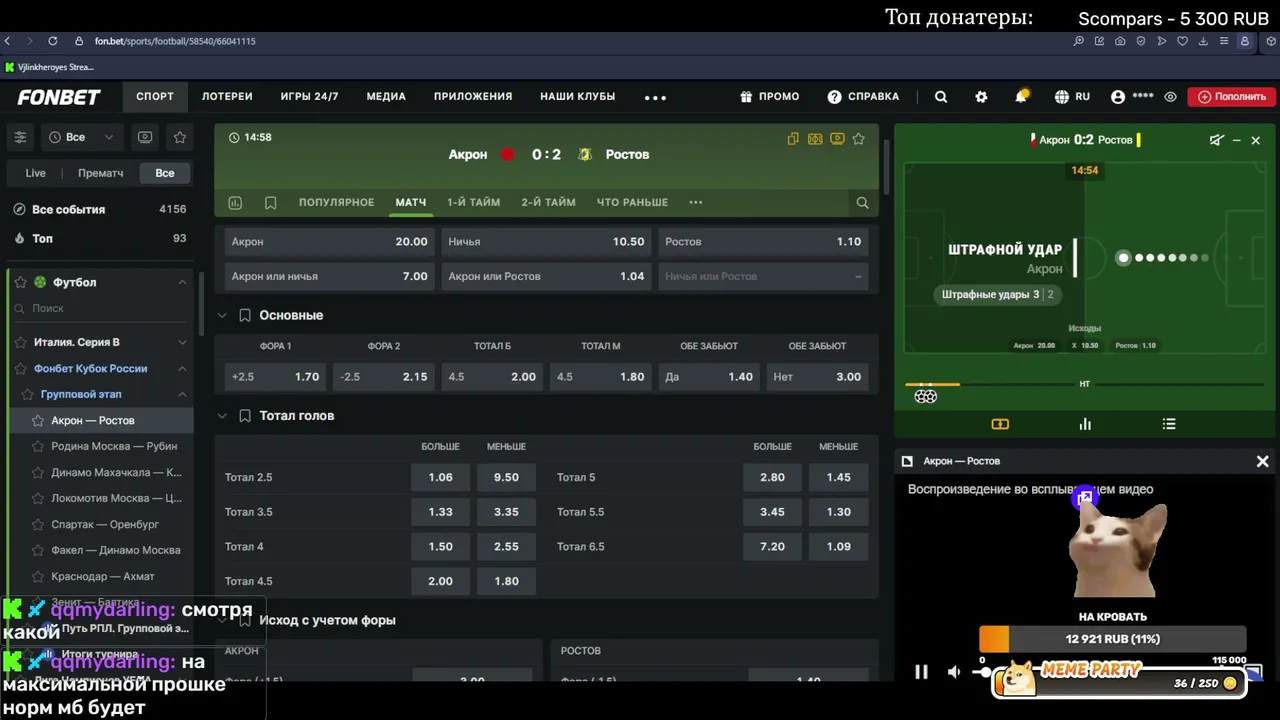Pause the video broadcast
The image size is (1280, 720).
[x=921, y=672]
